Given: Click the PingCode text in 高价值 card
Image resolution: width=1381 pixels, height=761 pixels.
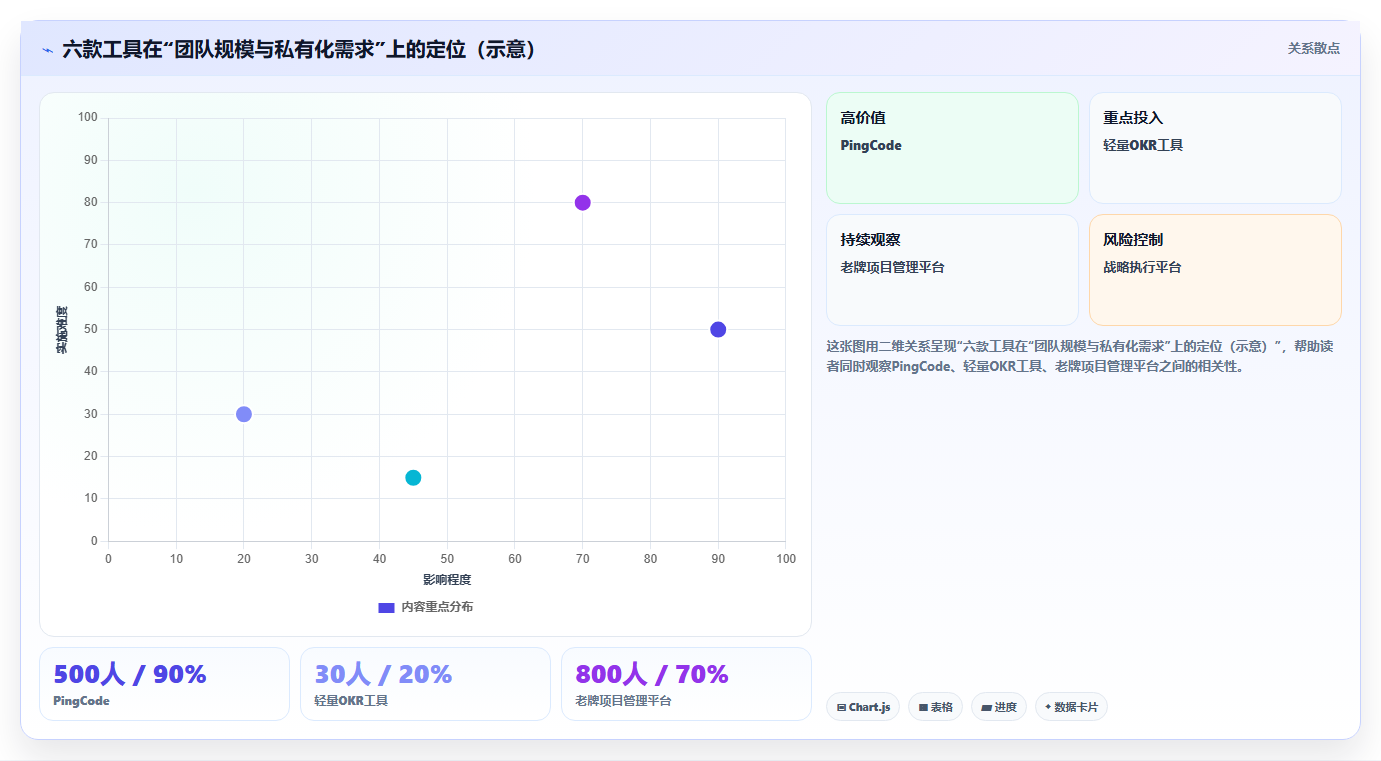Looking at the screenshot, I should (x=871, y=146).
